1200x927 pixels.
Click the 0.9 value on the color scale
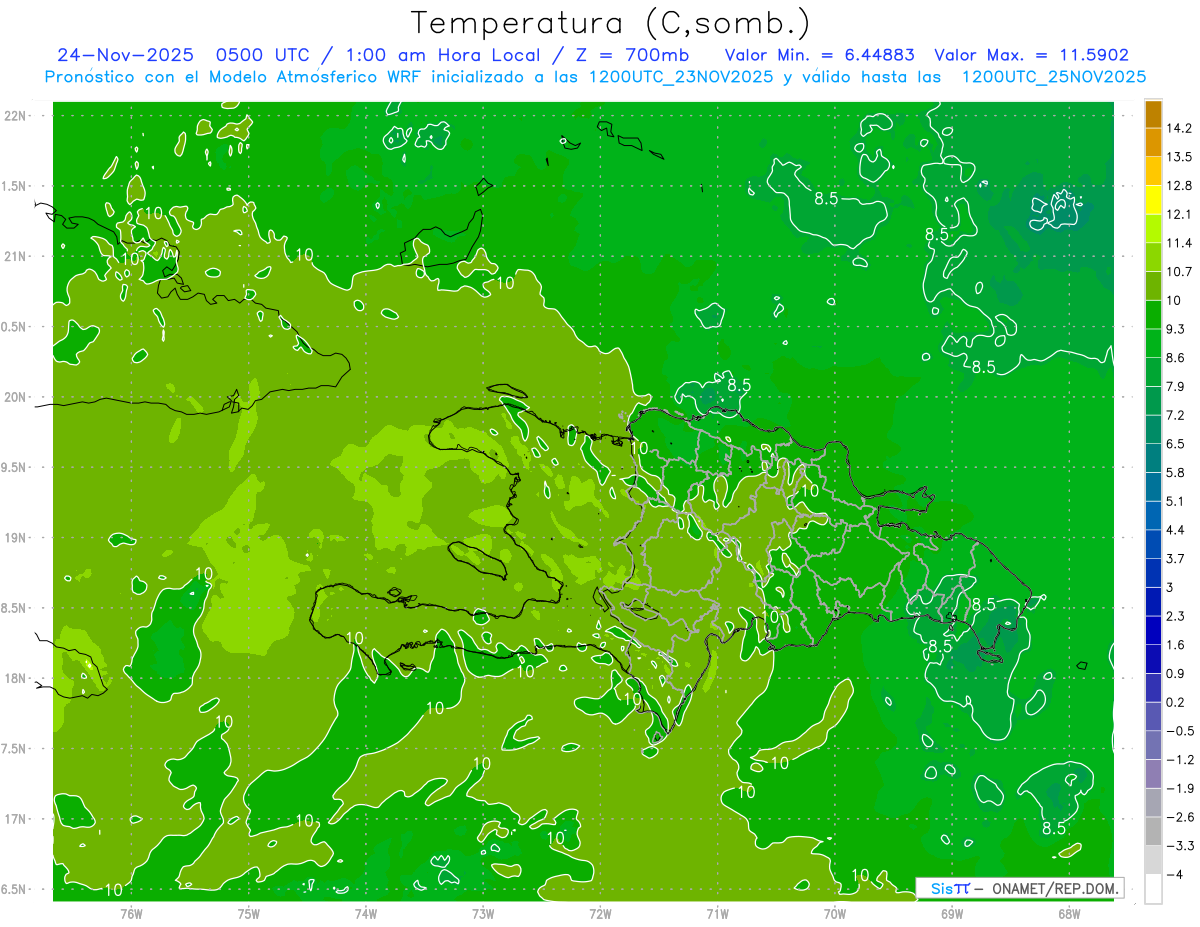pos(1176,674)
